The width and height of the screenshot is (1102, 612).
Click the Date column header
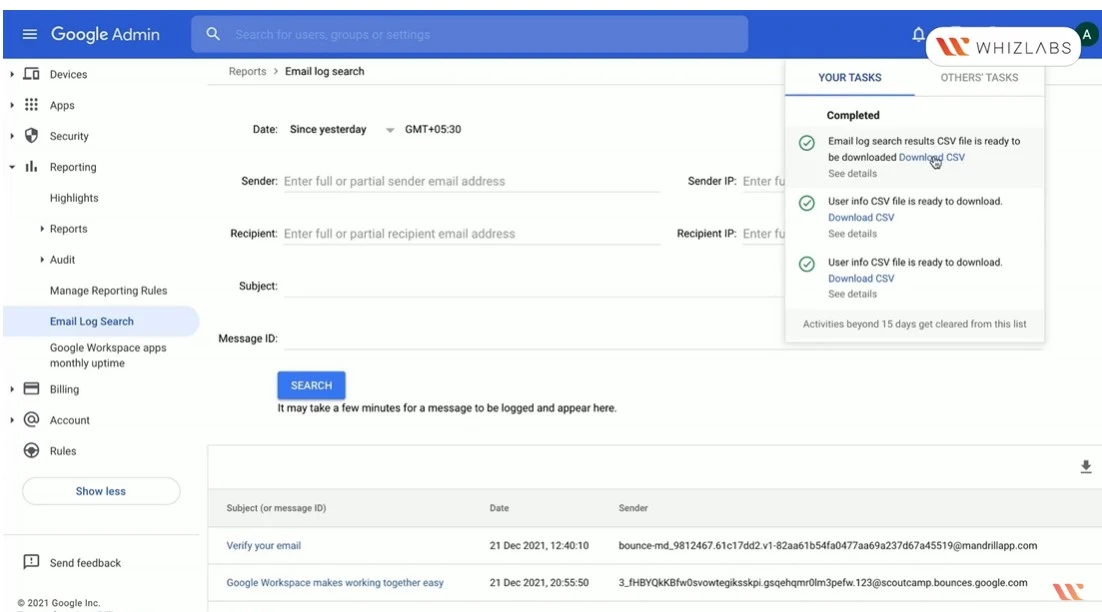[499, 508]
